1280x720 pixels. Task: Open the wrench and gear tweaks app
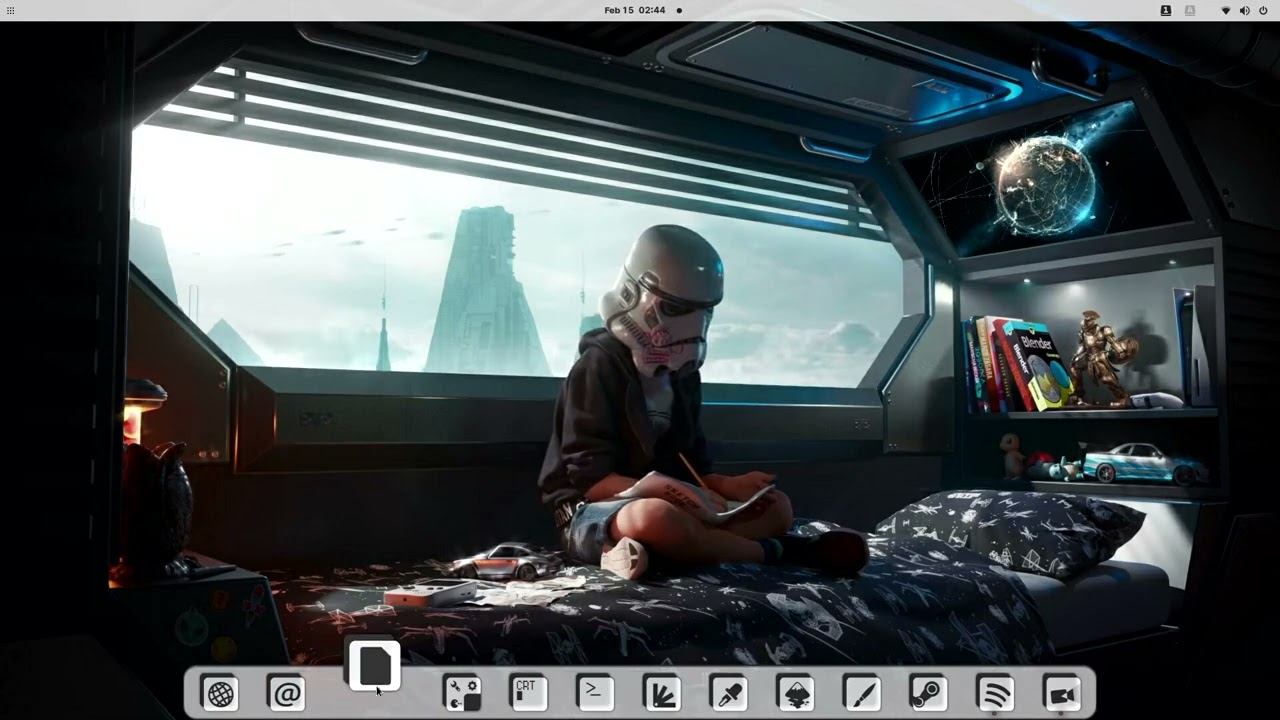[x=462, y=693]
